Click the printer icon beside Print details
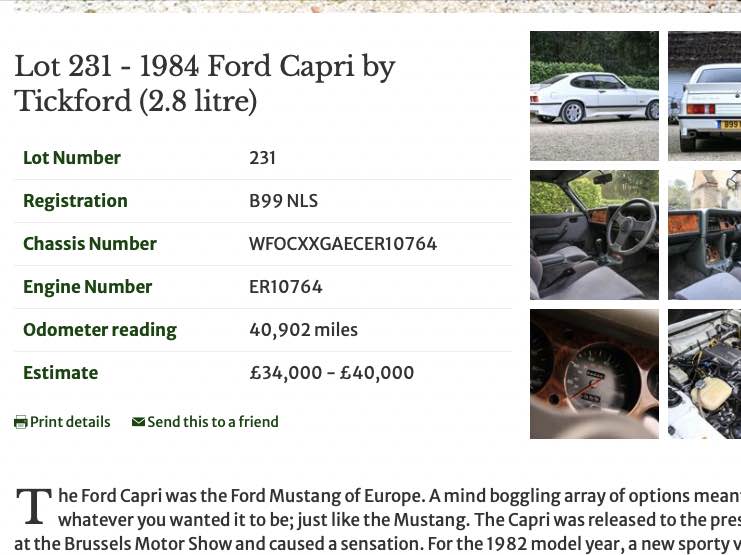This screenshot has height=555, width=741. [20, 422]
